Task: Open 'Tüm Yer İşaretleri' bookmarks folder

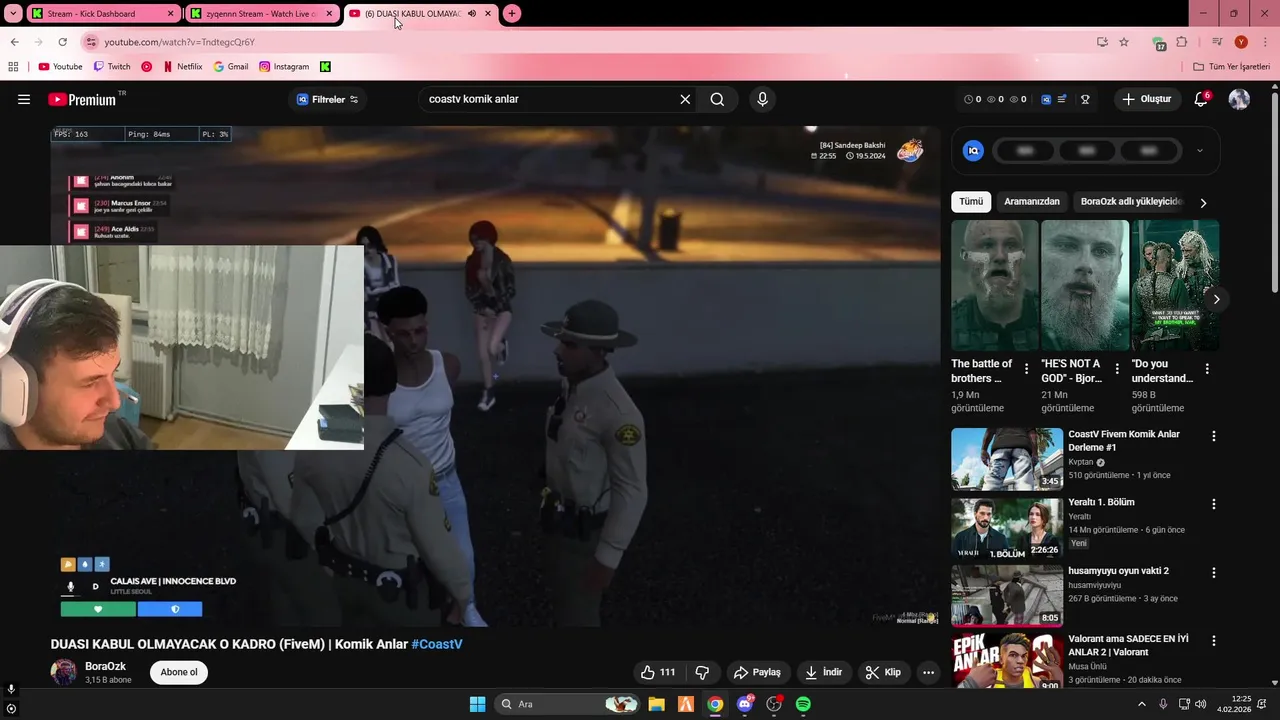Action: coord(1231,67)
